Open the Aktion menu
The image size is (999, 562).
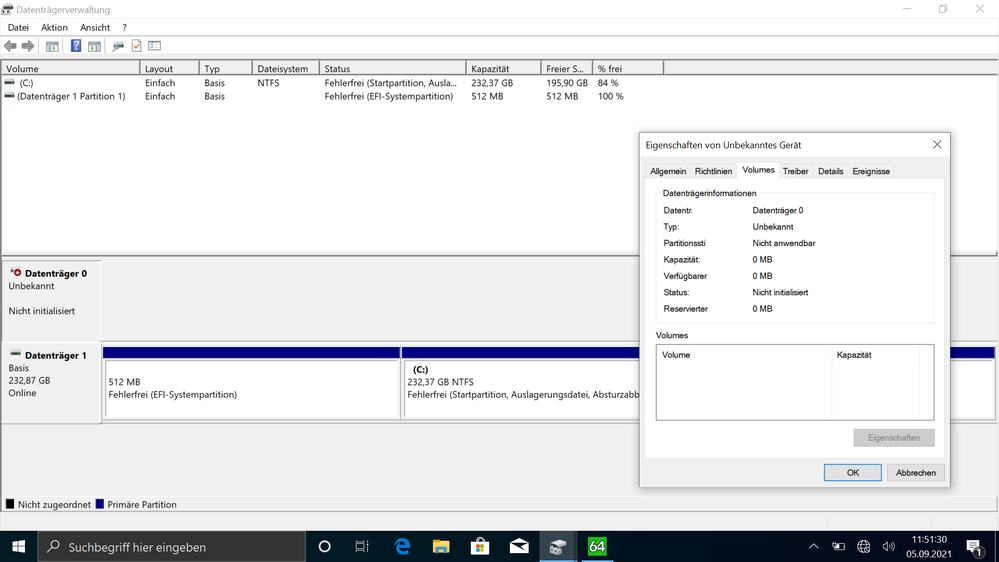pos(54,28)
